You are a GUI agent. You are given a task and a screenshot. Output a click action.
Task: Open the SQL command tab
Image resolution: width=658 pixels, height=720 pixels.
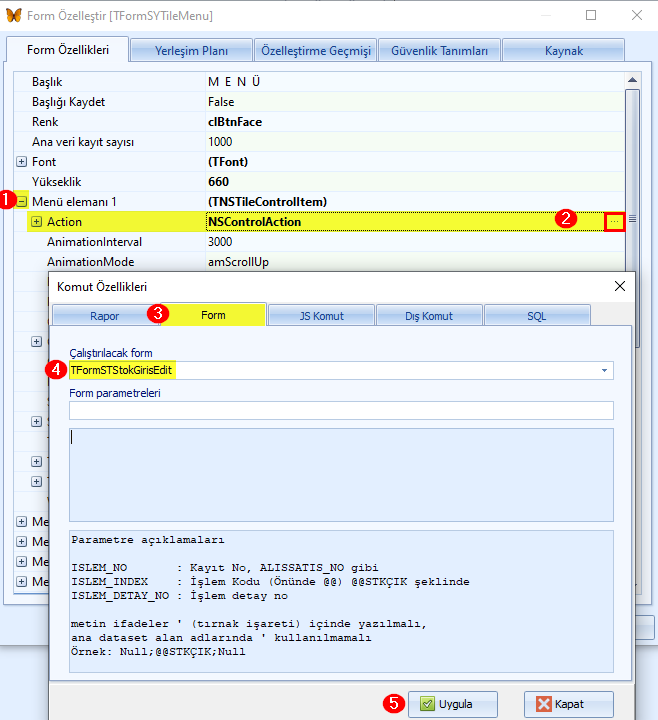click(x=537, y=315)
